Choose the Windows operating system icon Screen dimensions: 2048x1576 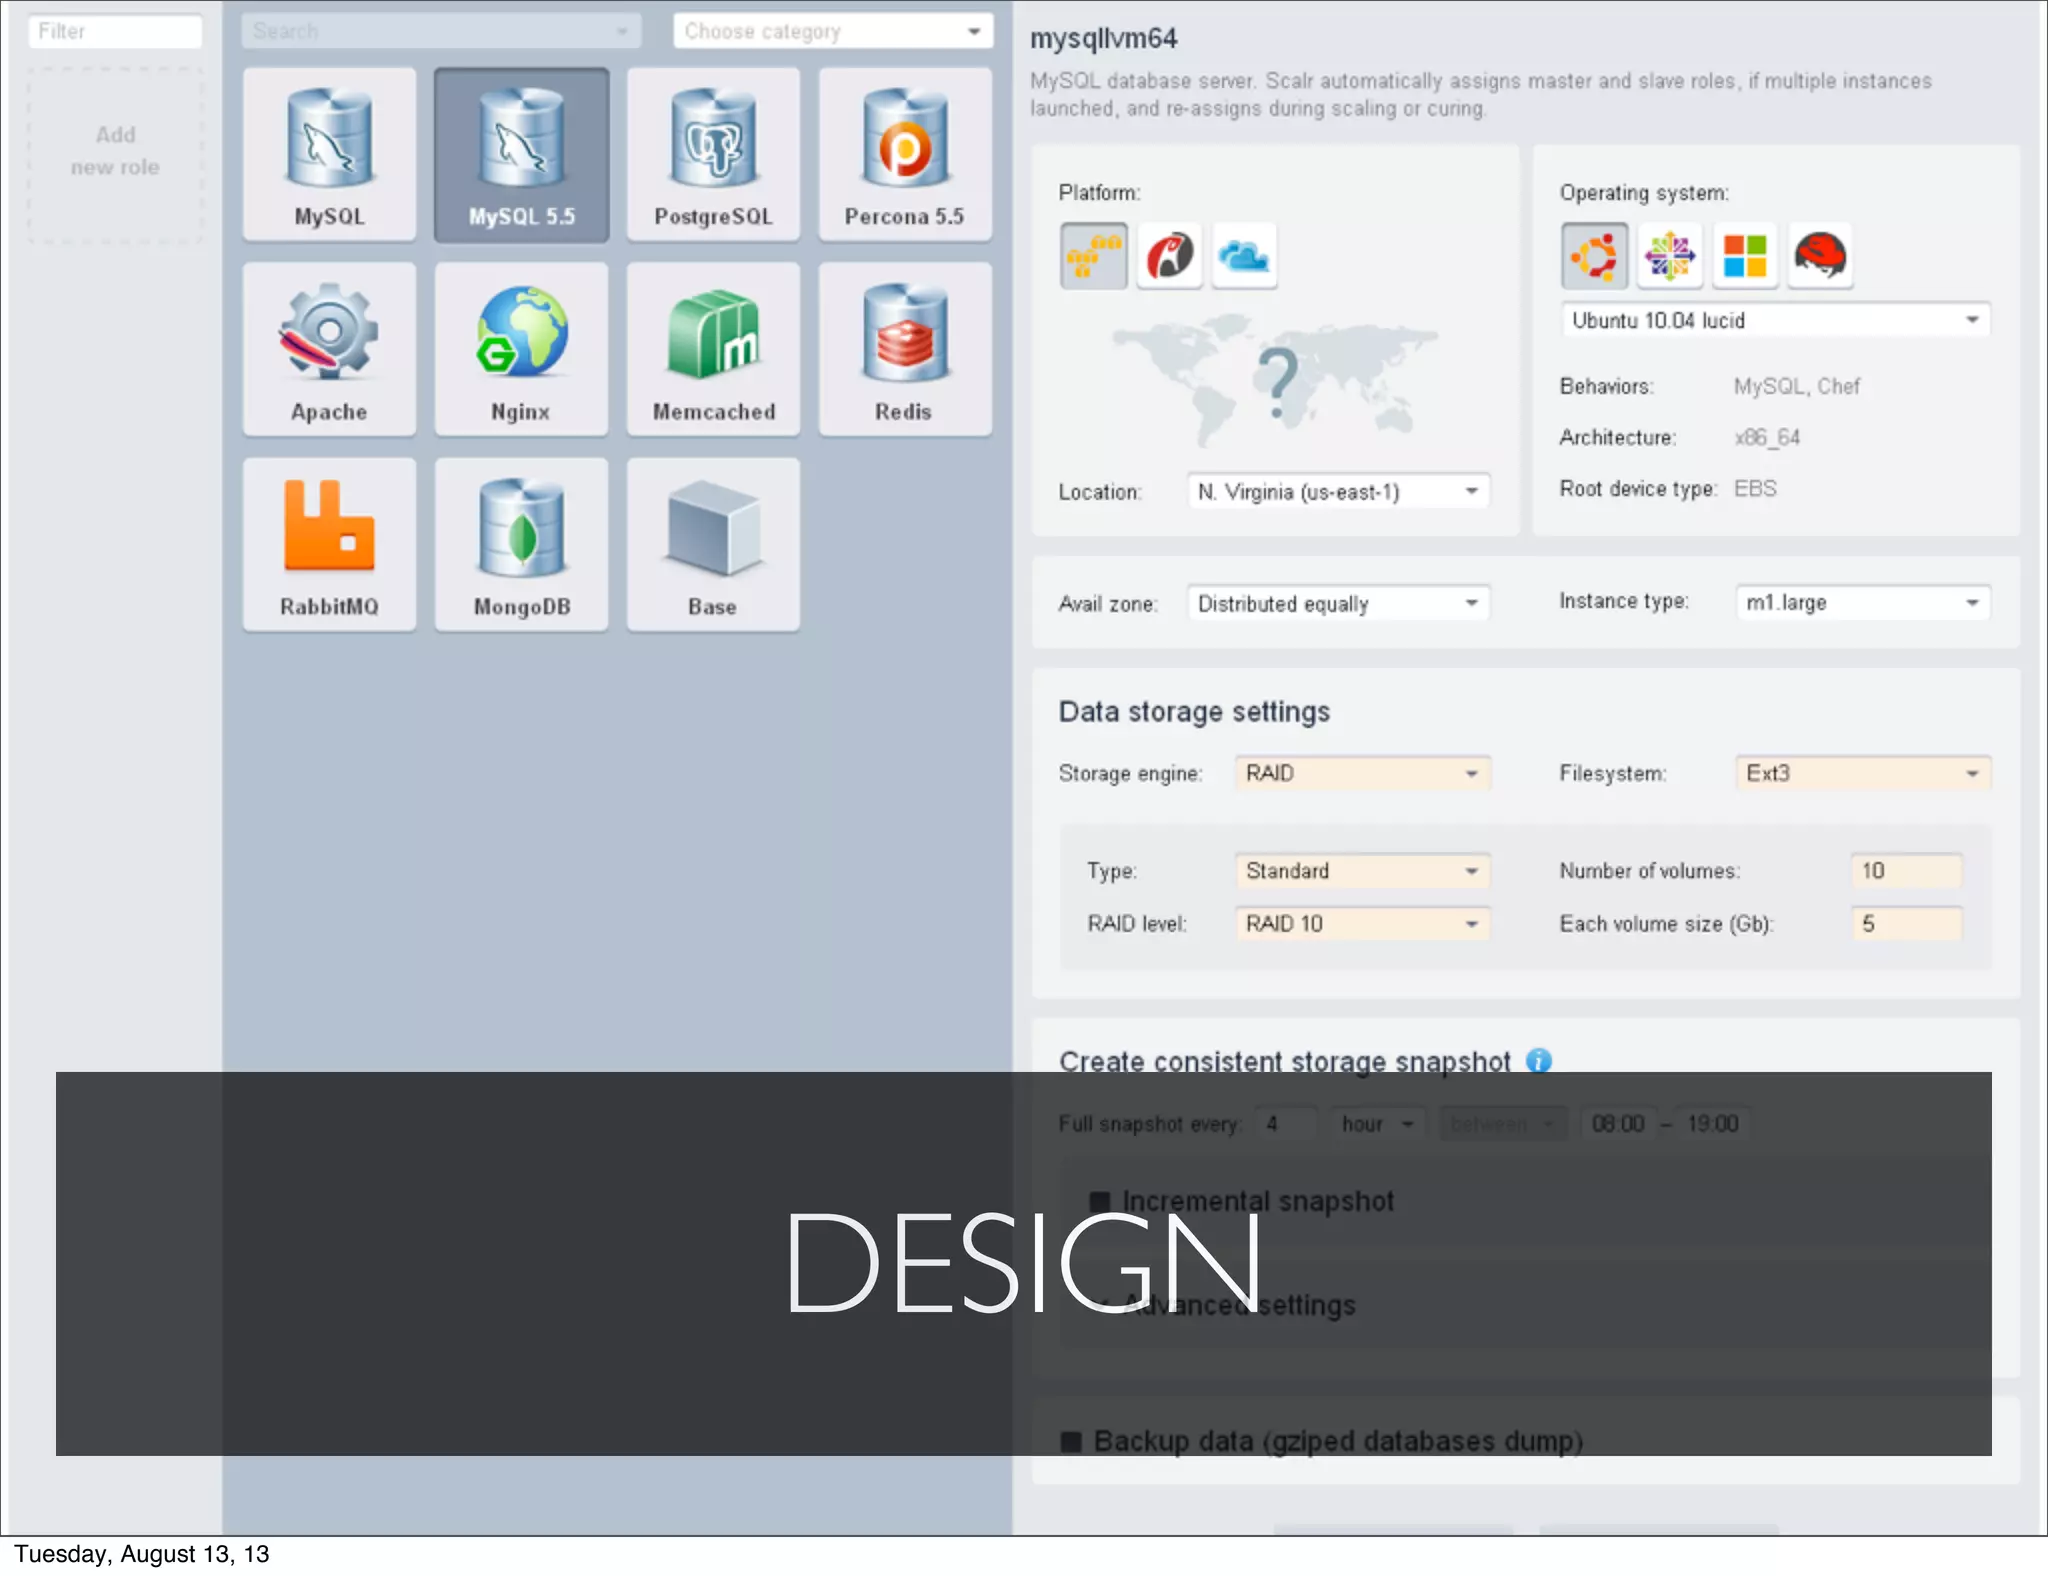coord(1745,256)
